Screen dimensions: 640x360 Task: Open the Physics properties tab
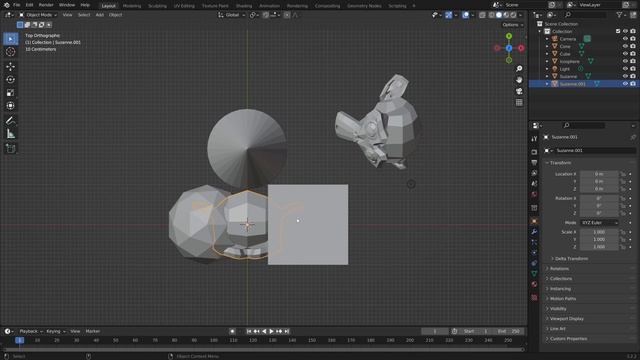point(534,253)
